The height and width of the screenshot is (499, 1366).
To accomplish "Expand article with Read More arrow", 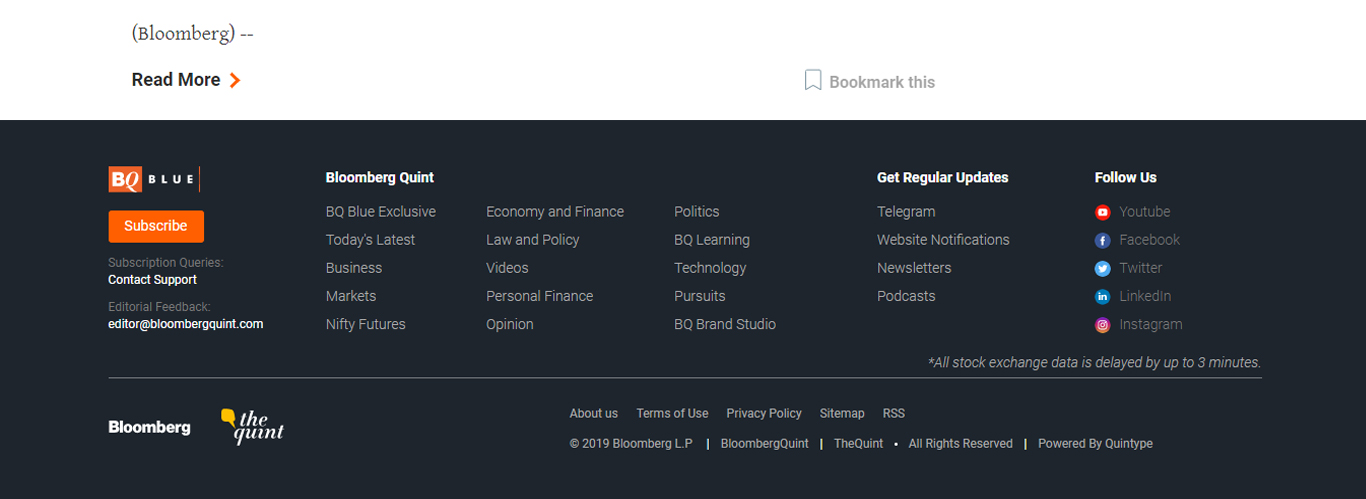I will [x=234, y=80].
